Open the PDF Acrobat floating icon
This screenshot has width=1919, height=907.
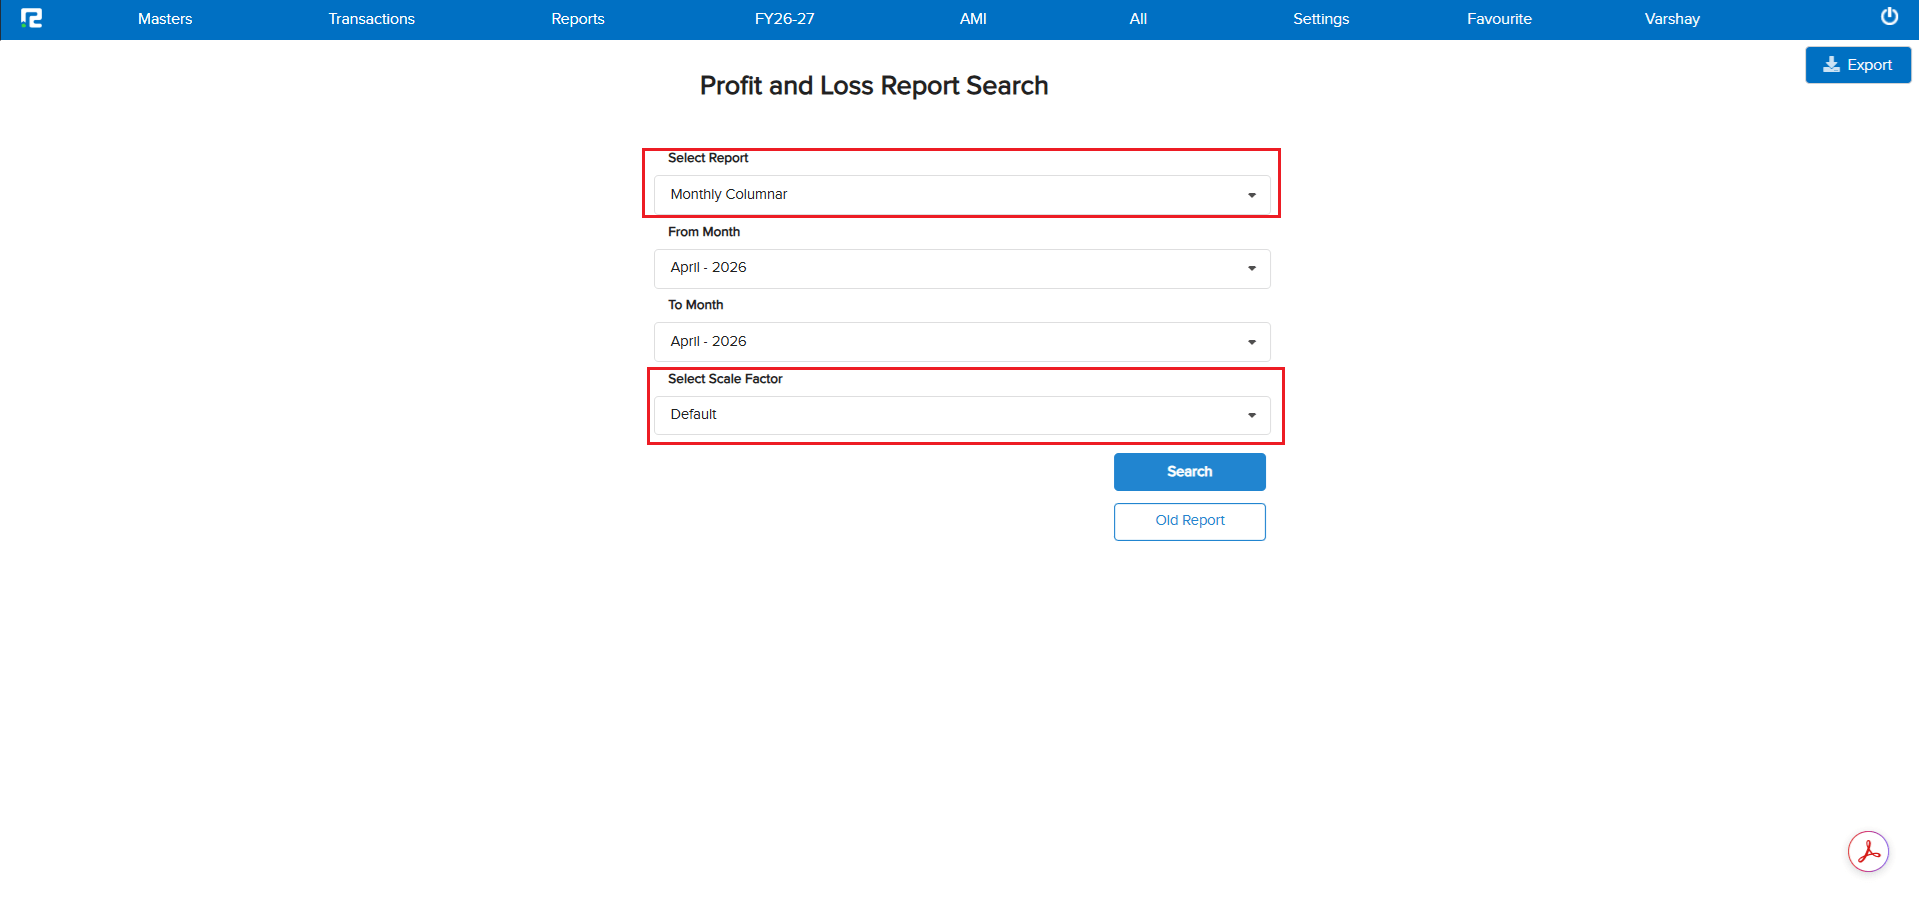(x=1868, y=852)
